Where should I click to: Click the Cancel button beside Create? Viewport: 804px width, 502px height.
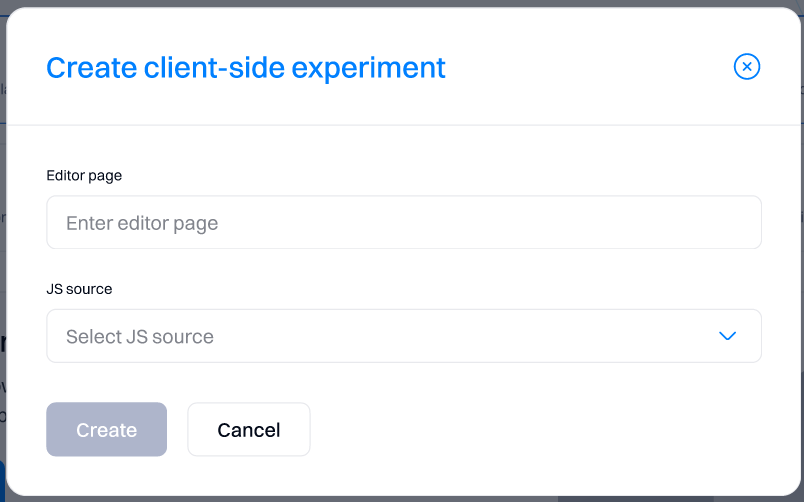[x=248, y=430]
